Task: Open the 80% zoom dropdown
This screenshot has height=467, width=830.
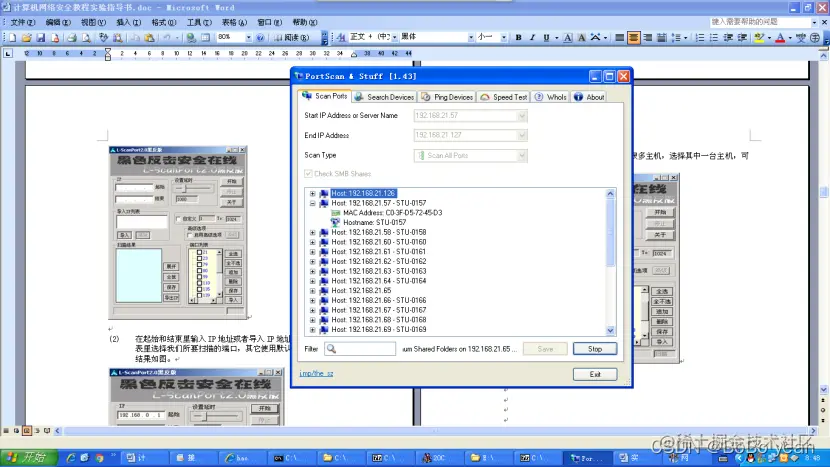Action: pyautogui.click(x=248, y=38)
